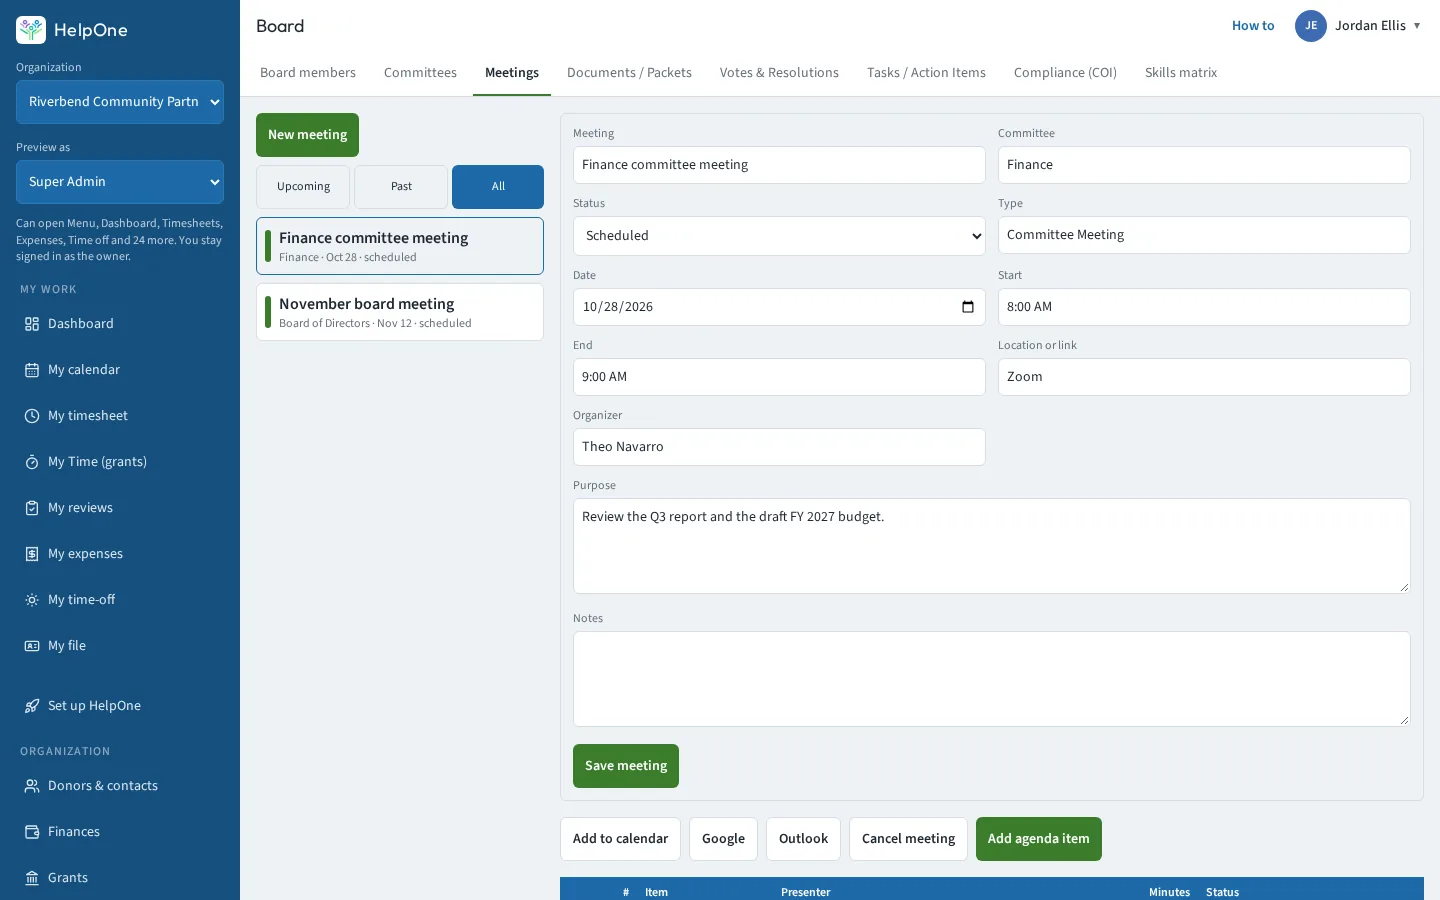
Task: Open My reviews clipboard icon
Action: tap(32, 508)
